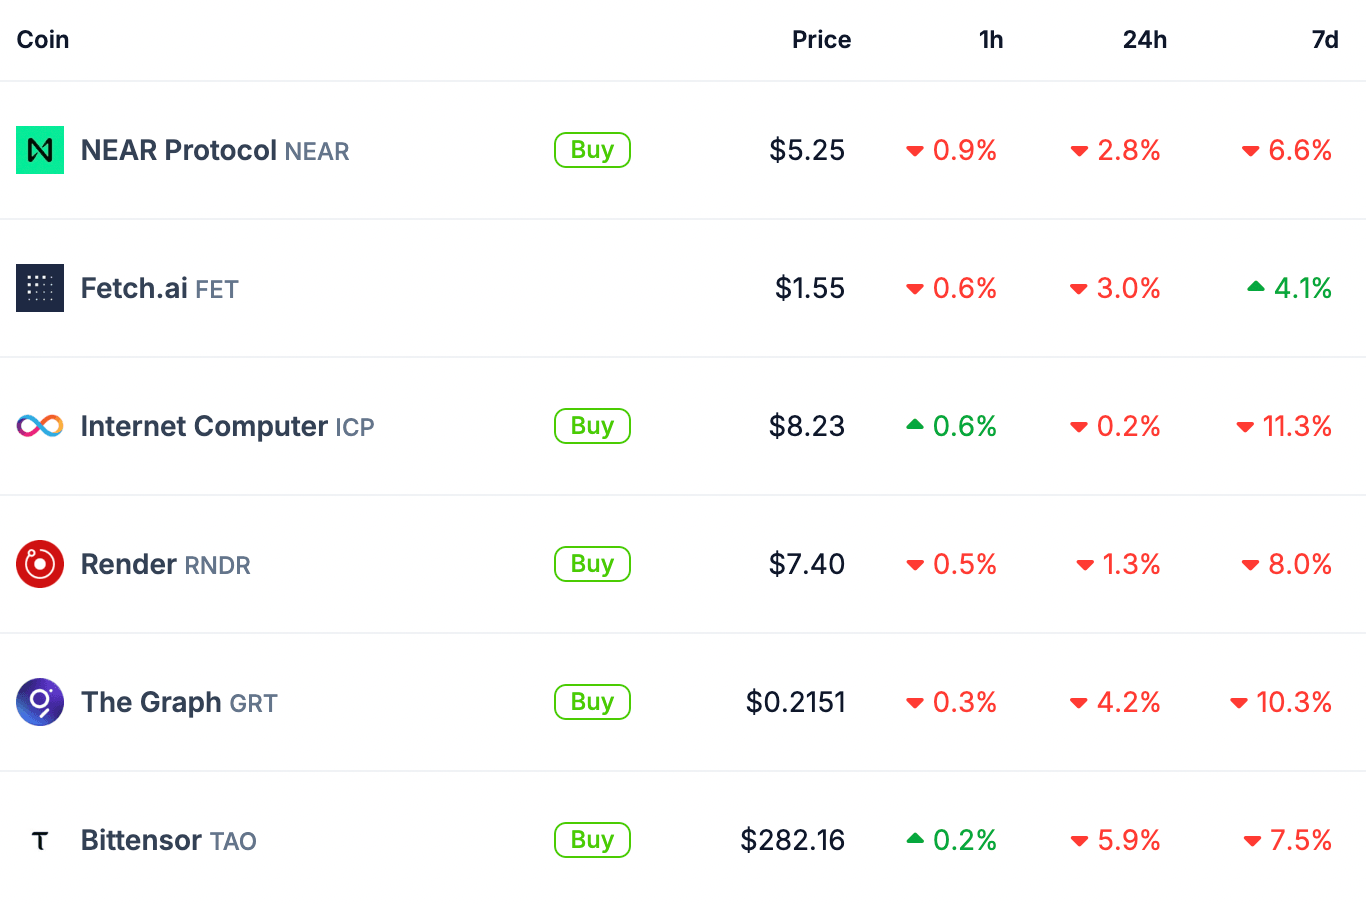Screen dimensions: 1366x904
Task: Hit the Buy button for The Graph
Action: 592,702
